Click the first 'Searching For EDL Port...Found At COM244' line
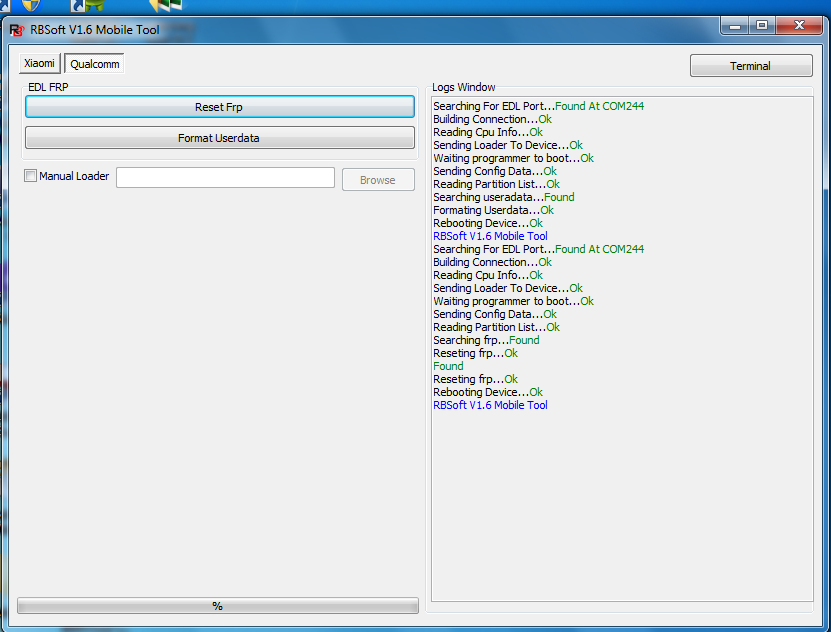Screen dimensions: 831x632 coord(538,106)
